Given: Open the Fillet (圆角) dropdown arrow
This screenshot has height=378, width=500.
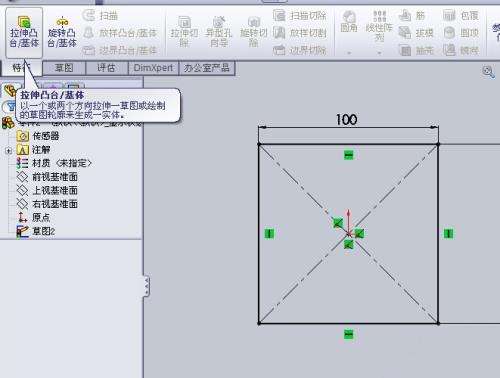Looking at the screenshot, I should (349, 53).
